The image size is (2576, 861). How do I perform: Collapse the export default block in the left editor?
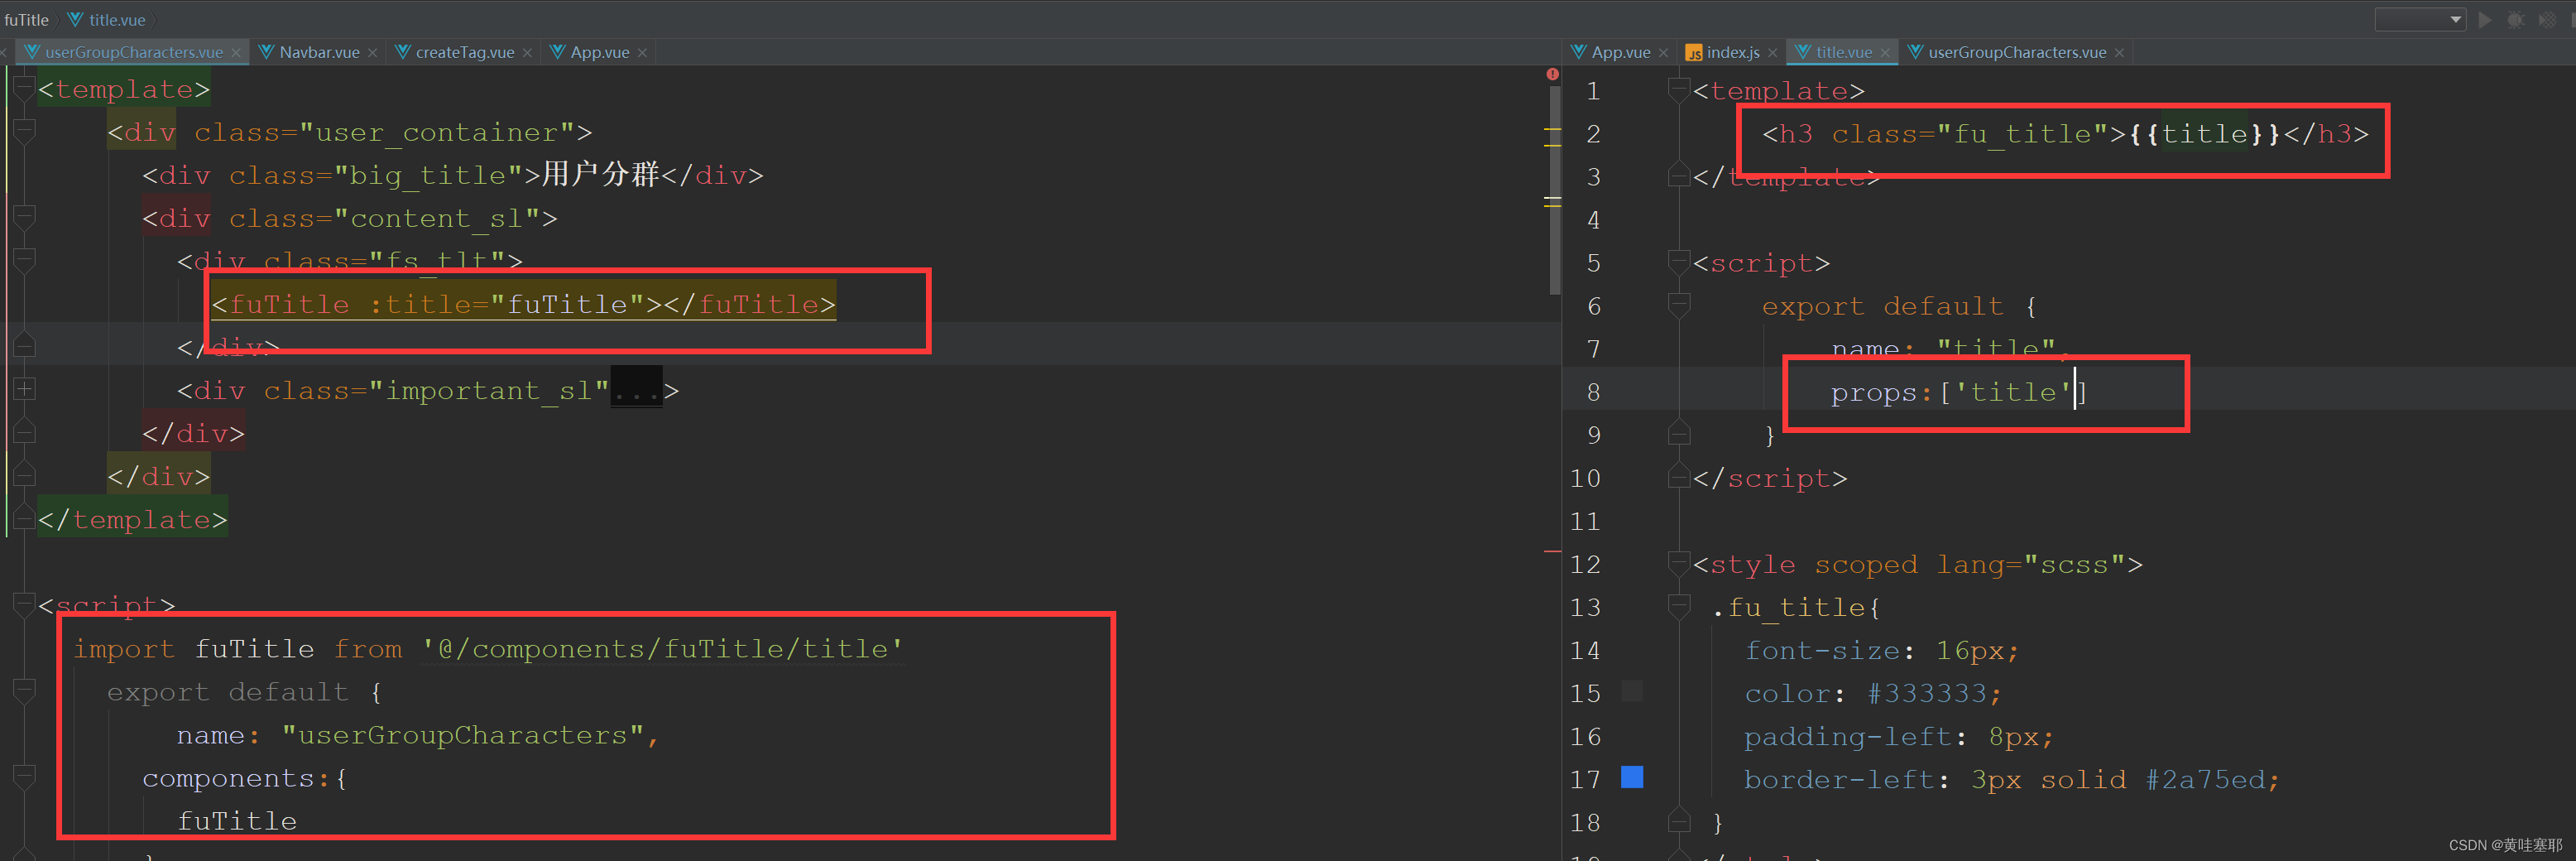pos(25,690)
